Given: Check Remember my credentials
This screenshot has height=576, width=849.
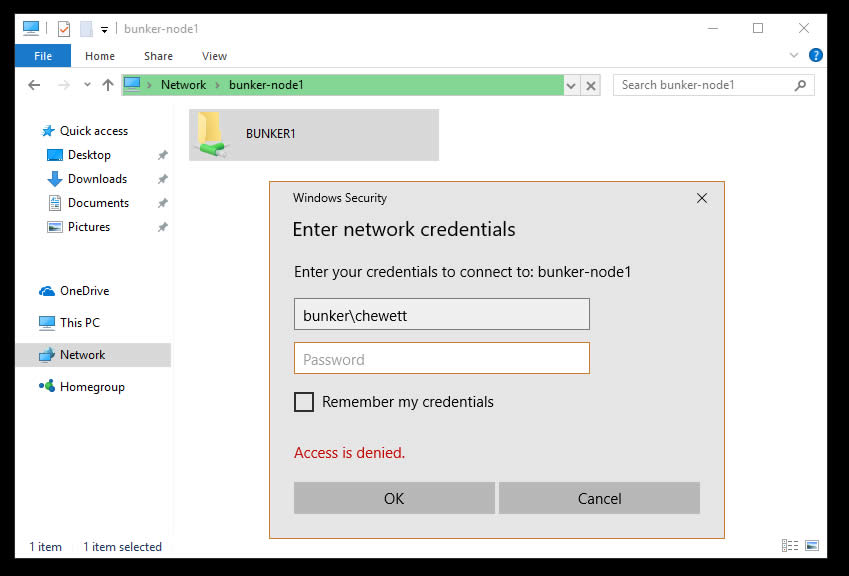Looking at the screenshot, I should coord(304,401).
